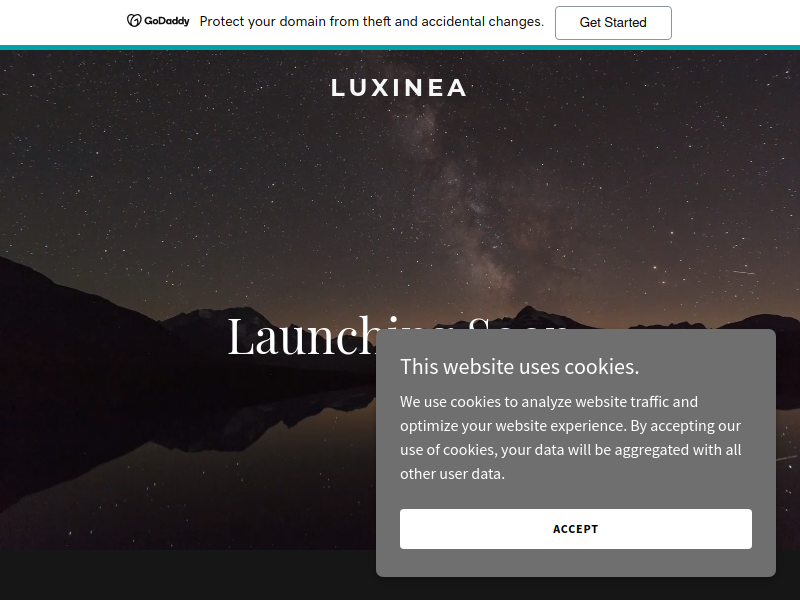Click the cookie description paragraph text
Screen dimensions: 800x600
[x=570, y=438]
